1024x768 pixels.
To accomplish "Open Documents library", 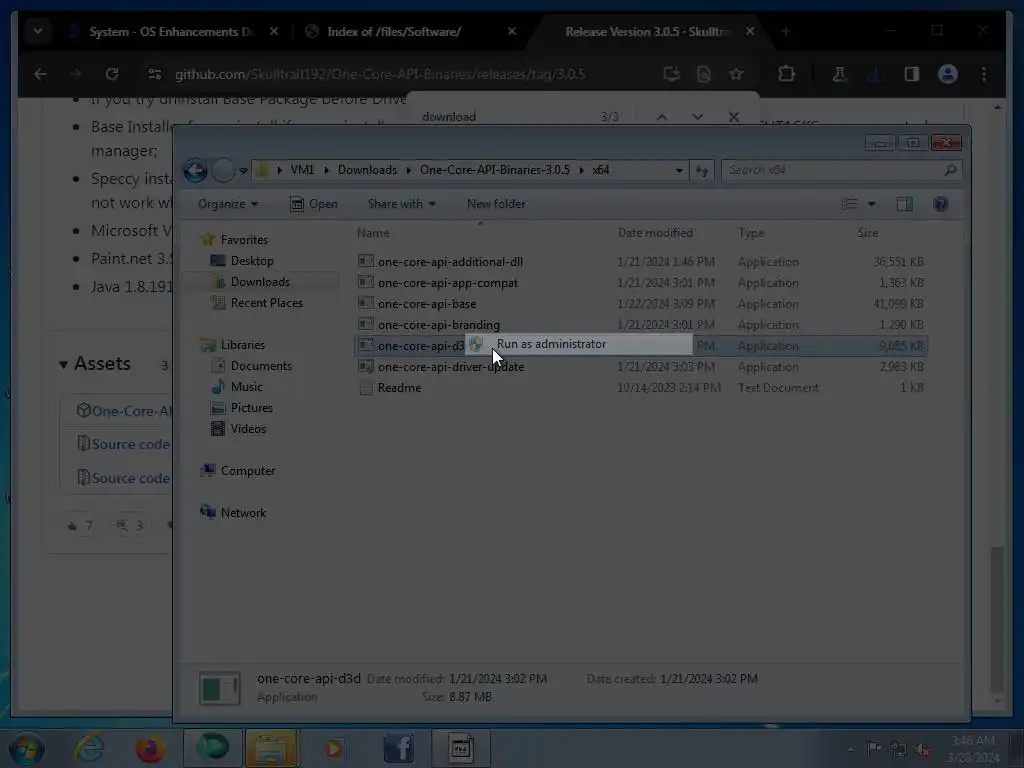I will [261, 366].
